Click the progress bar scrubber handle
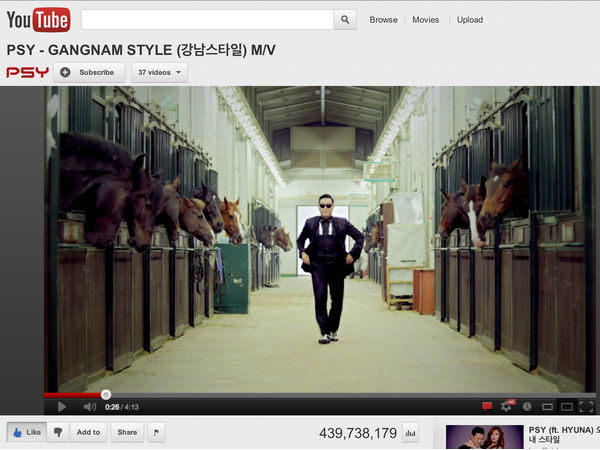The image size is (600, 450). pos(106,395)
